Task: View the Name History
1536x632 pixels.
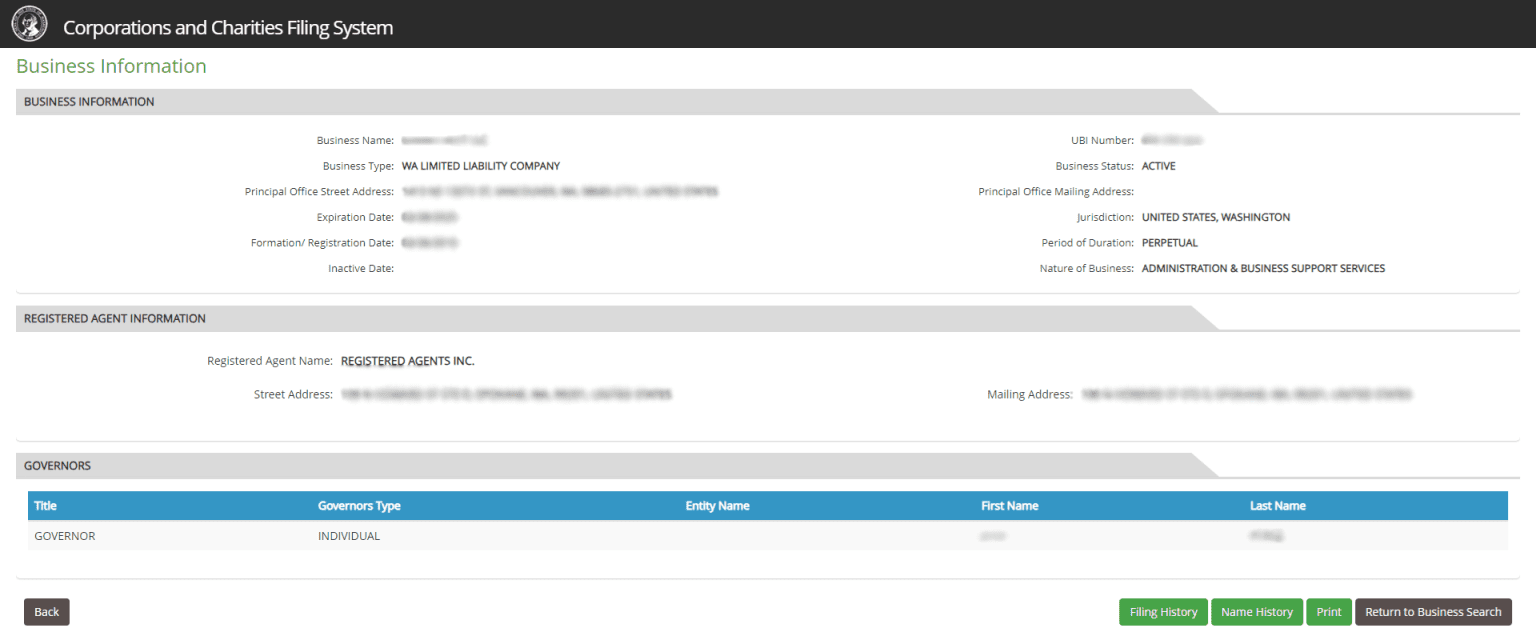Action: [x=1256, y=612]
